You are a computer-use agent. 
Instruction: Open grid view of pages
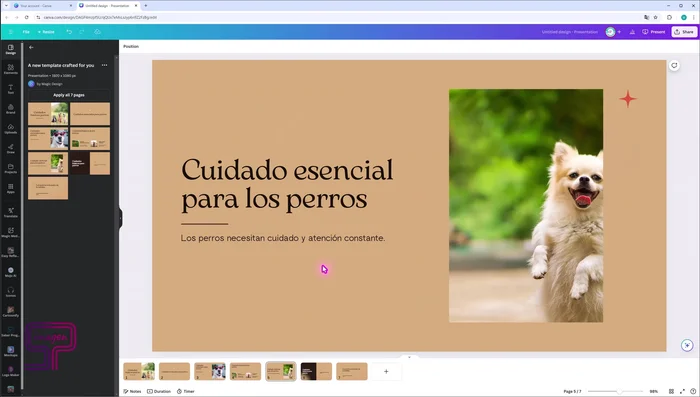point(671,391)
